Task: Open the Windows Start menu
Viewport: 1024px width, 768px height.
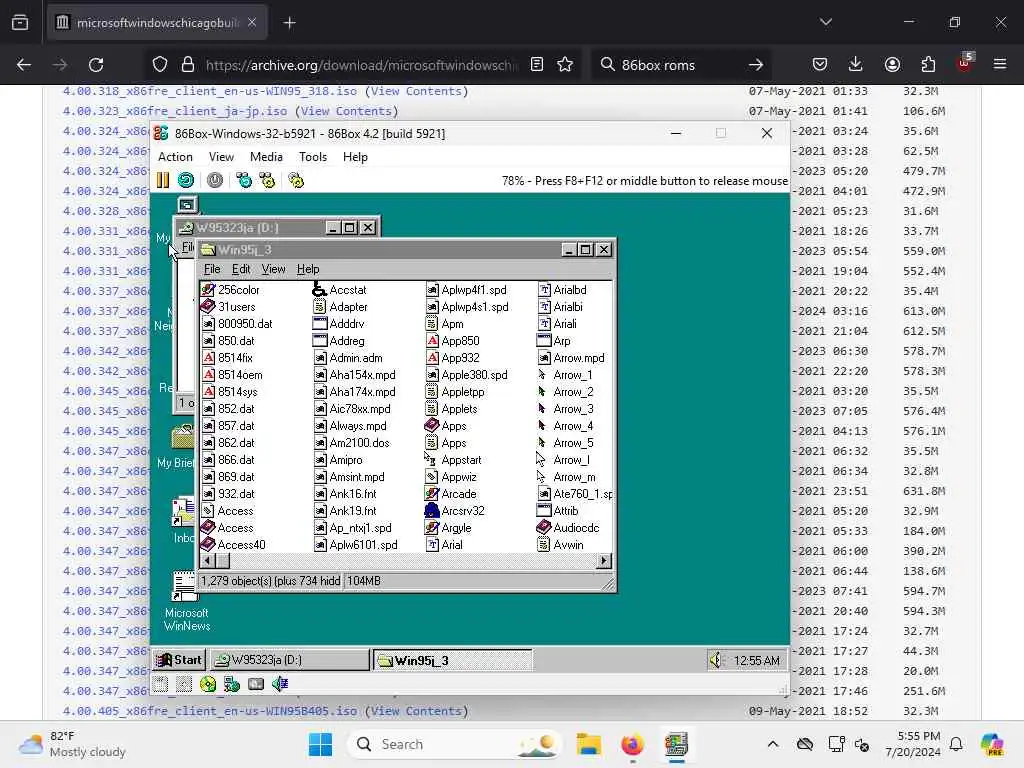Action: pos(320,744)
